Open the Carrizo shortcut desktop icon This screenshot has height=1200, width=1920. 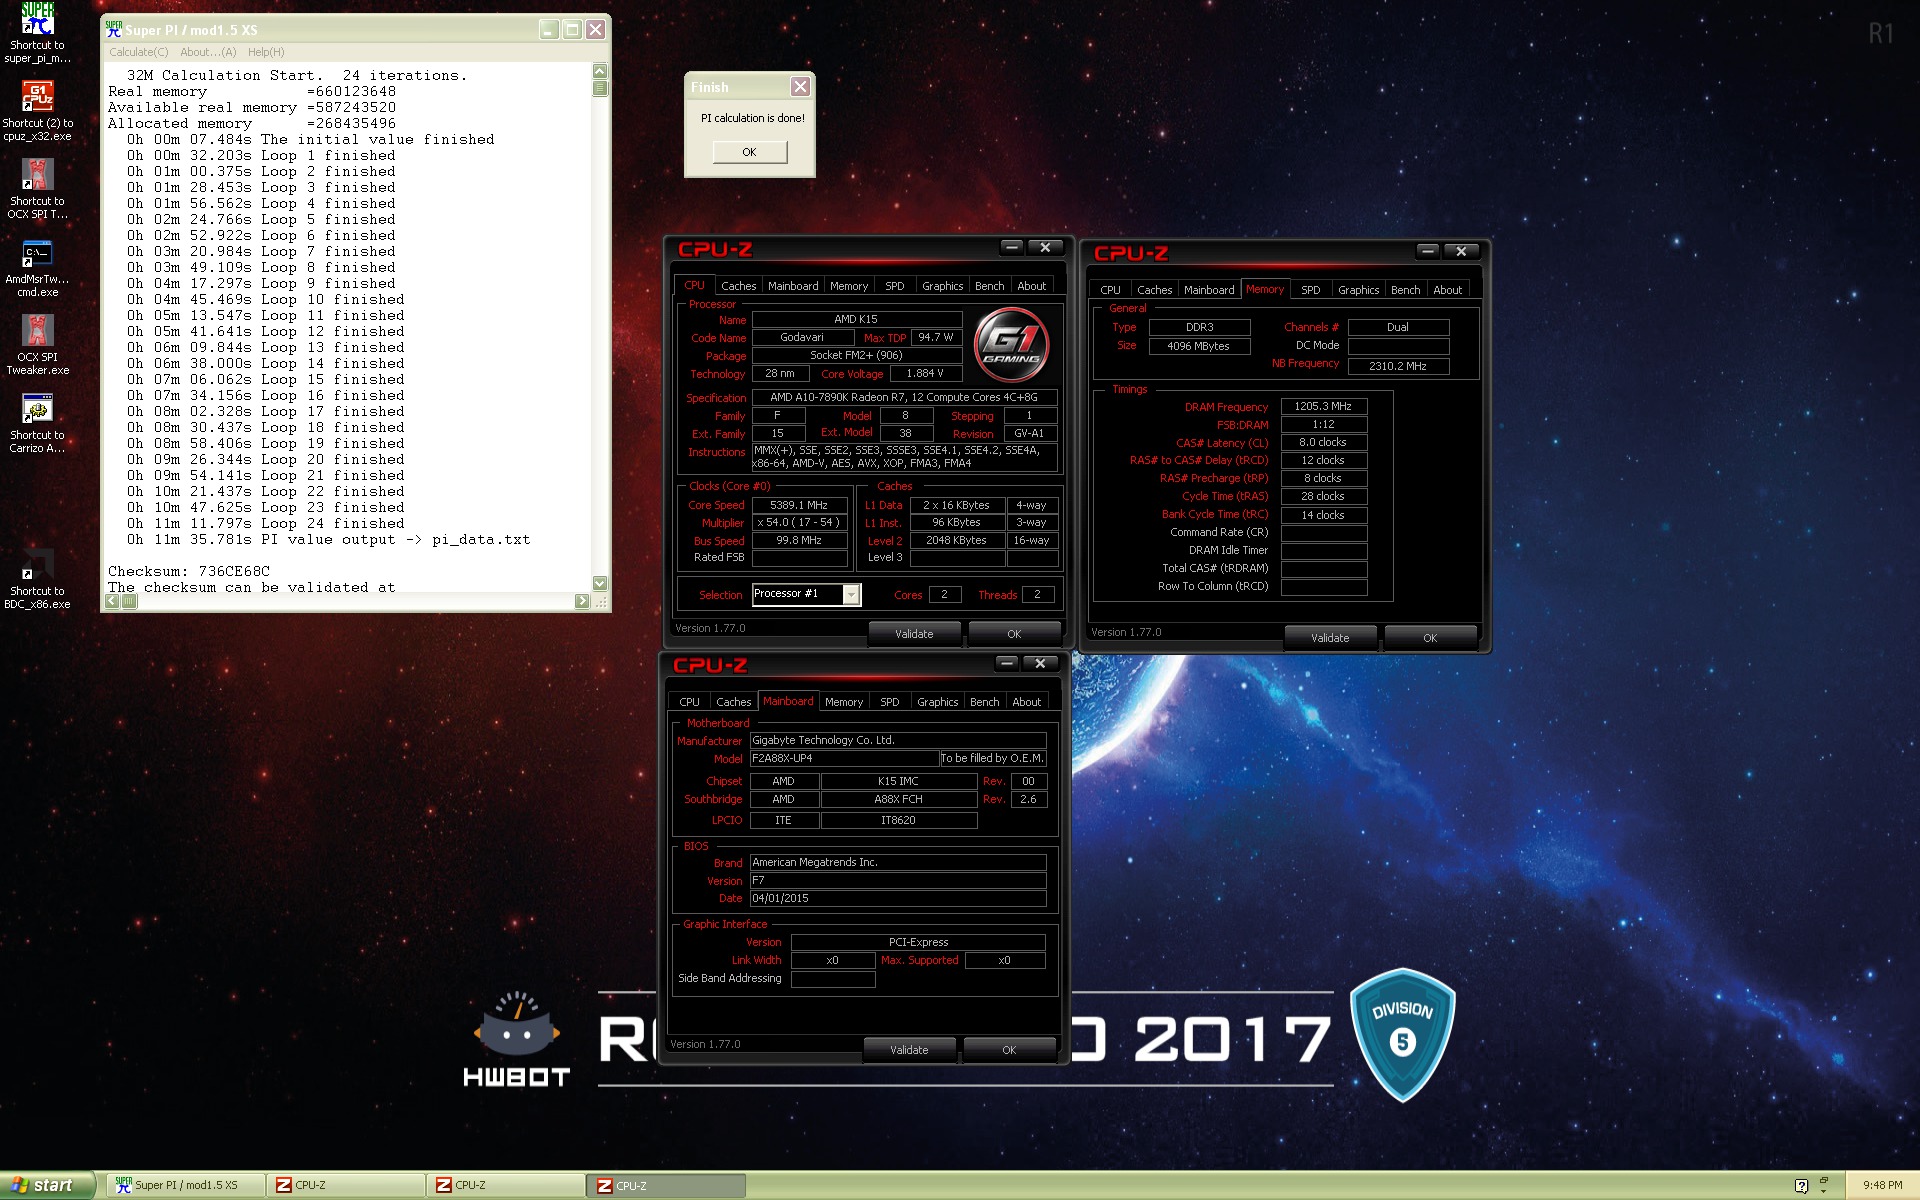click(37, 423)
